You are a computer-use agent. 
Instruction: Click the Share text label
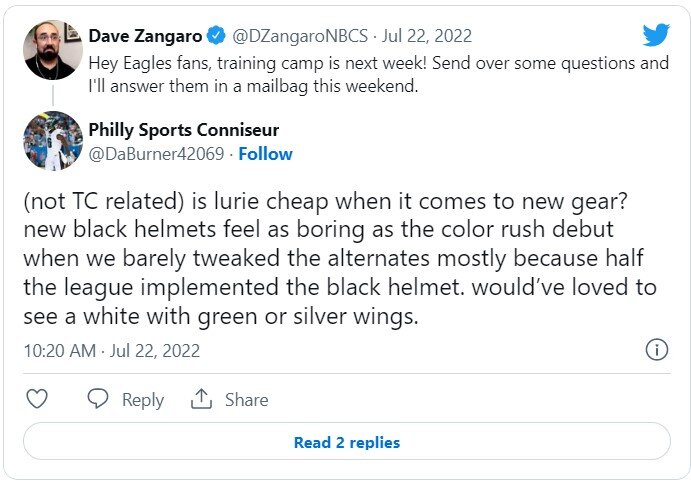246,400
